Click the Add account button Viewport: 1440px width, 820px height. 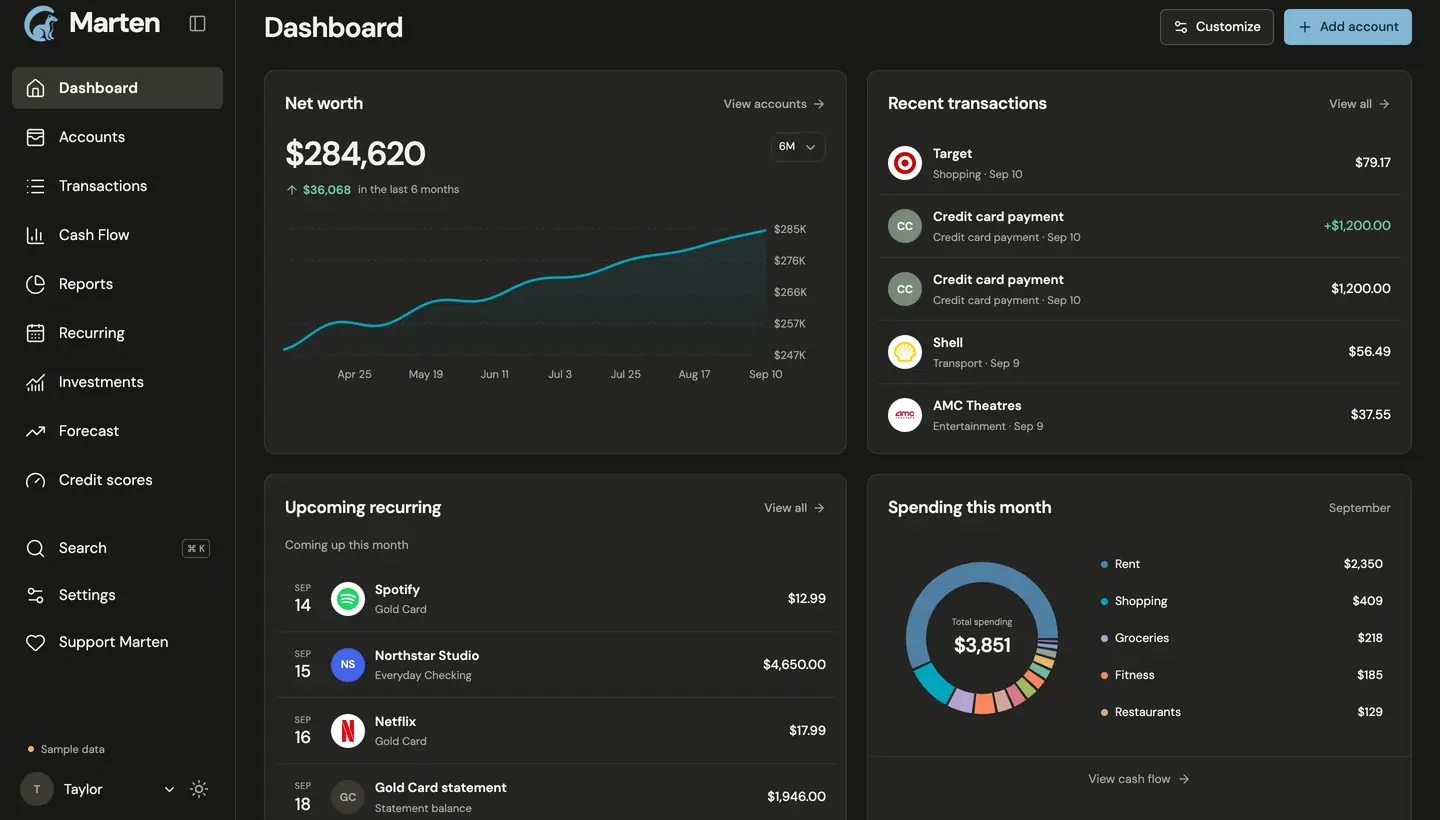(1348, 27)
